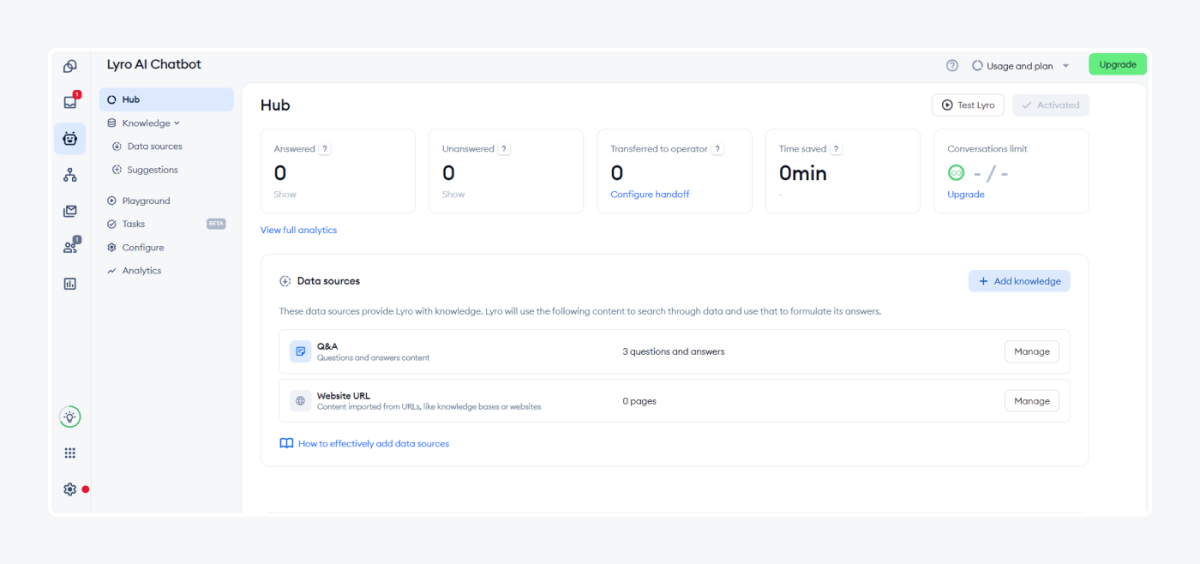Screen dimensions: 1200x564
Task: Collapse the Knowledge menu section
Action: click(145, 123)
